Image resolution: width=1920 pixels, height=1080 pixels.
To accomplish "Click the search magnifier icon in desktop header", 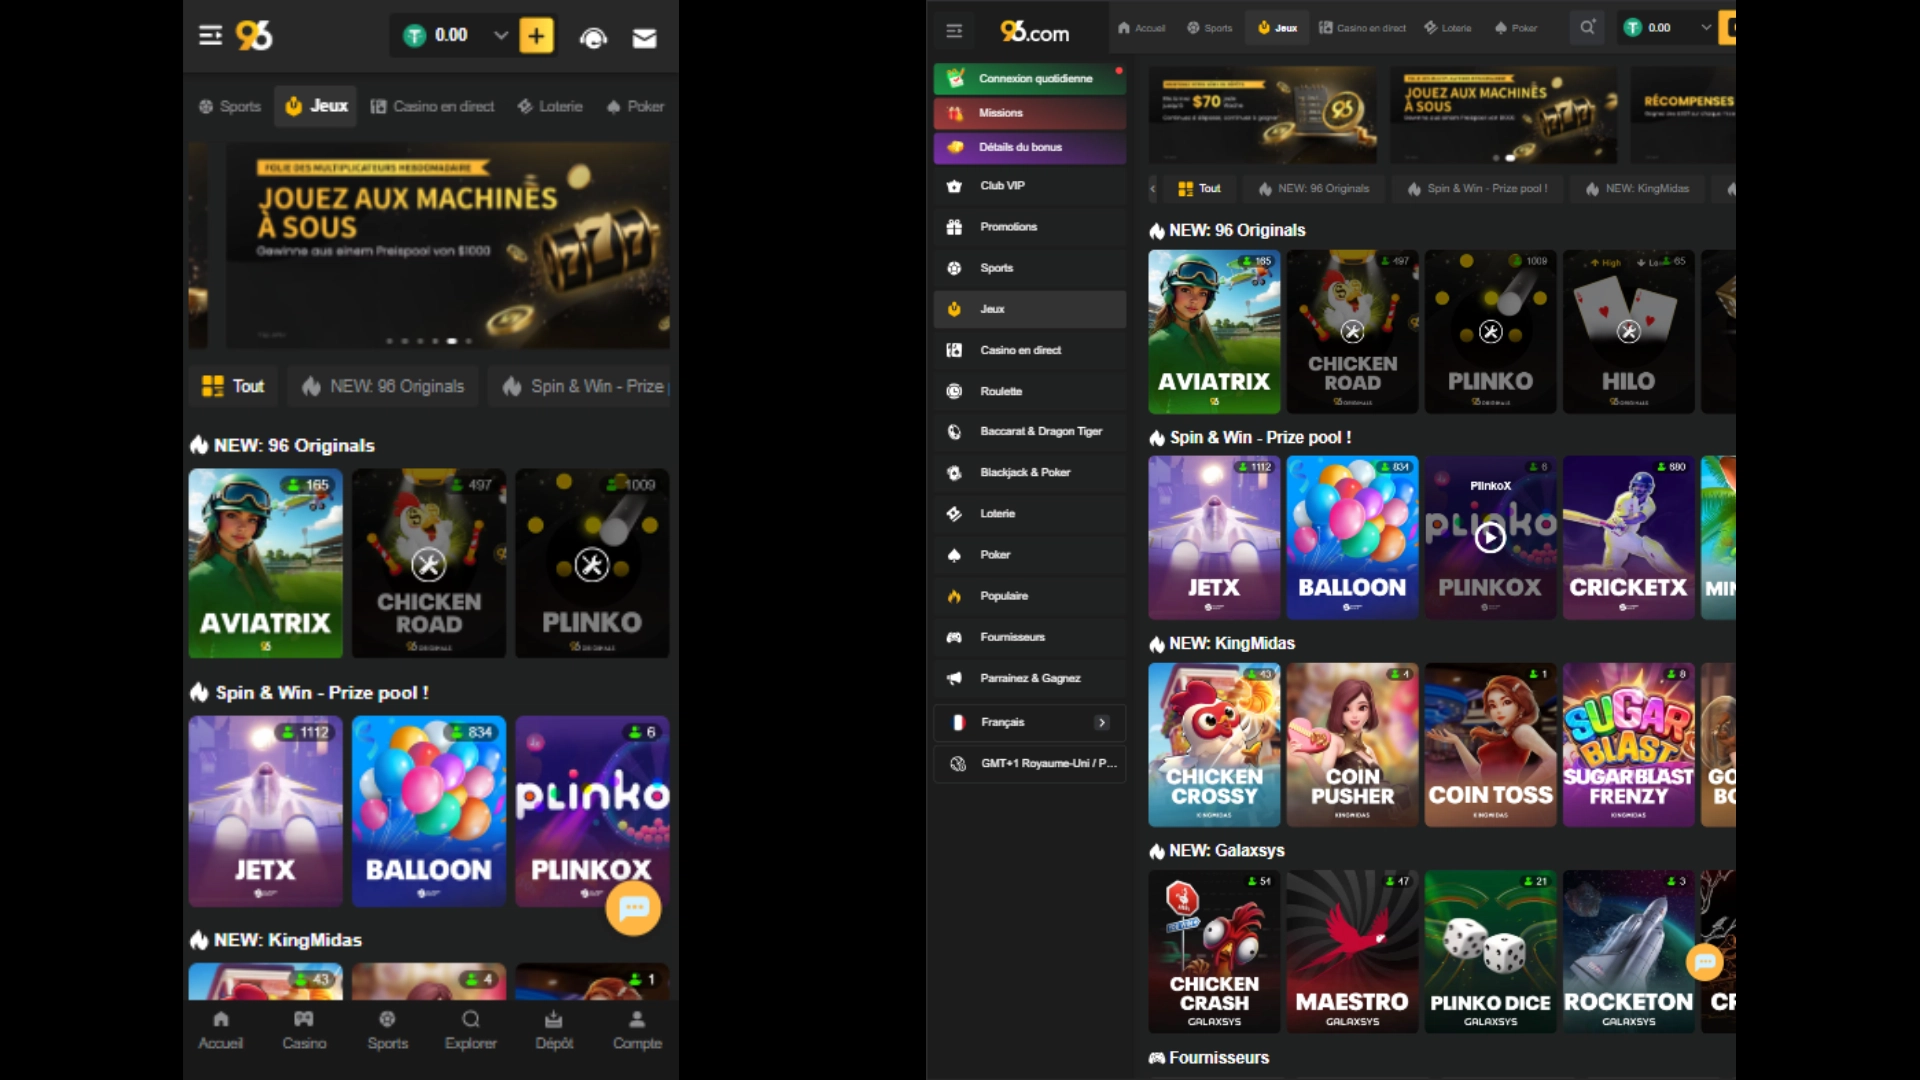I will (1587, 28).
